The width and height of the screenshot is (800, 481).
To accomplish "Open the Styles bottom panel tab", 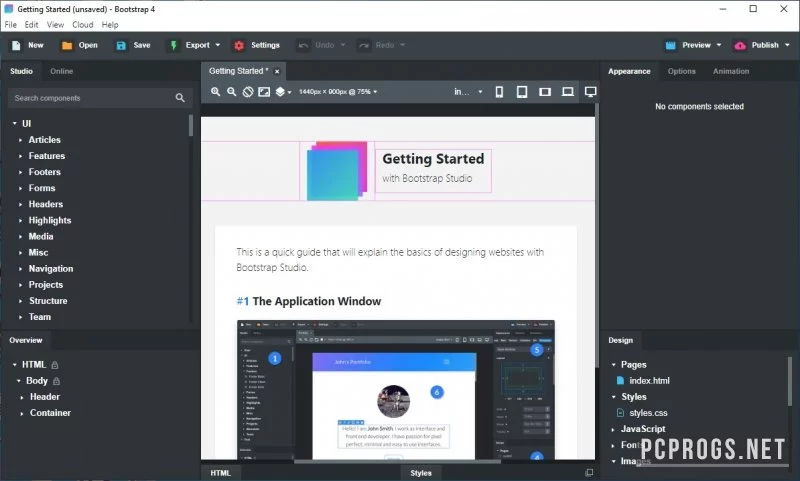I will pyautogui.click(x=421, y=473).
